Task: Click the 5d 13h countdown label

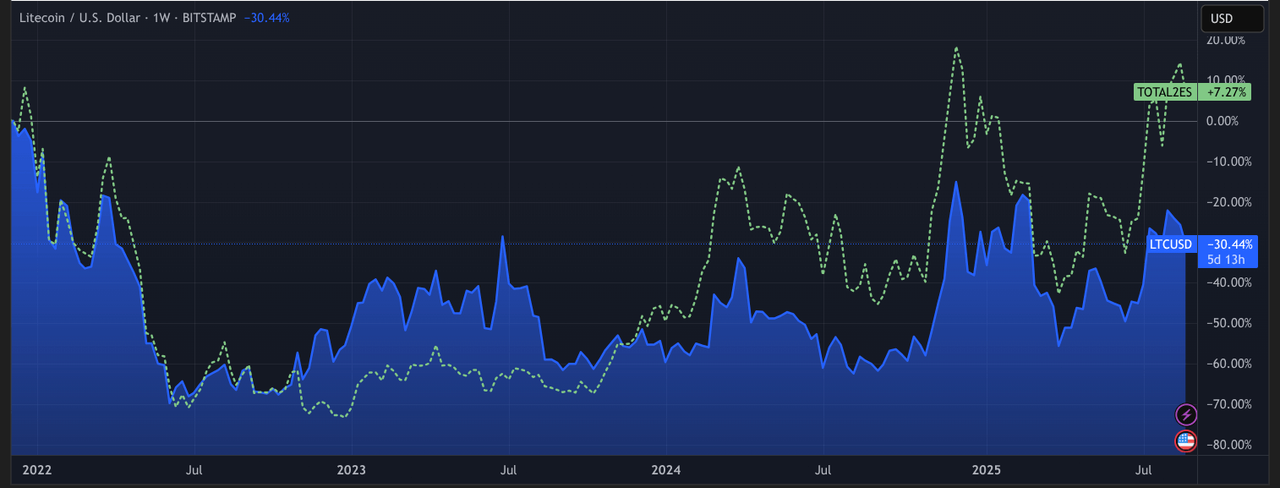Action: [1225, 260]
